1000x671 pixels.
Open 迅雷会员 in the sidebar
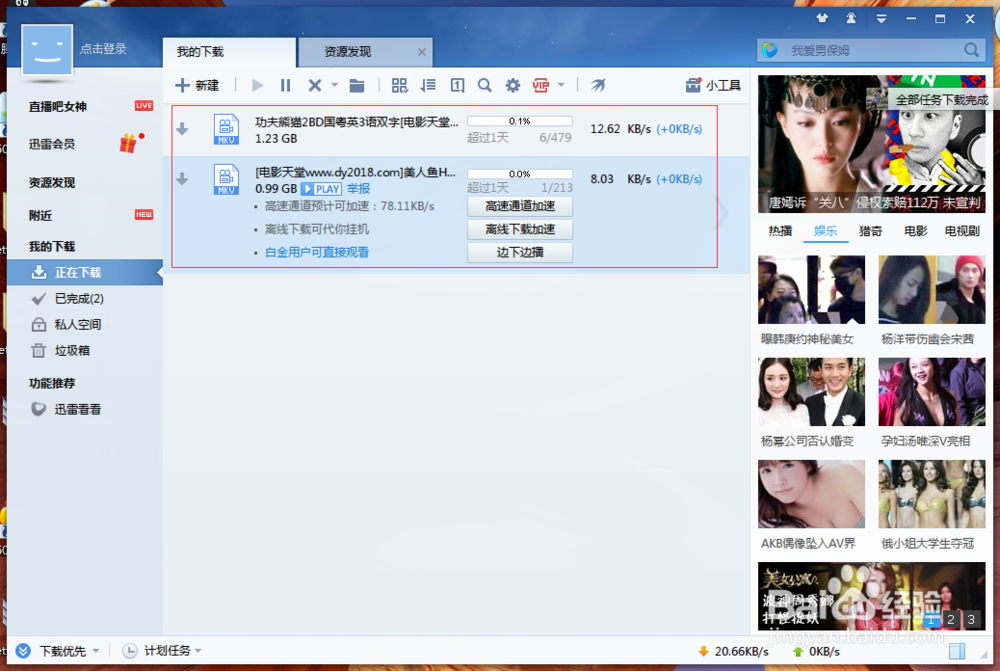point(52,144)
